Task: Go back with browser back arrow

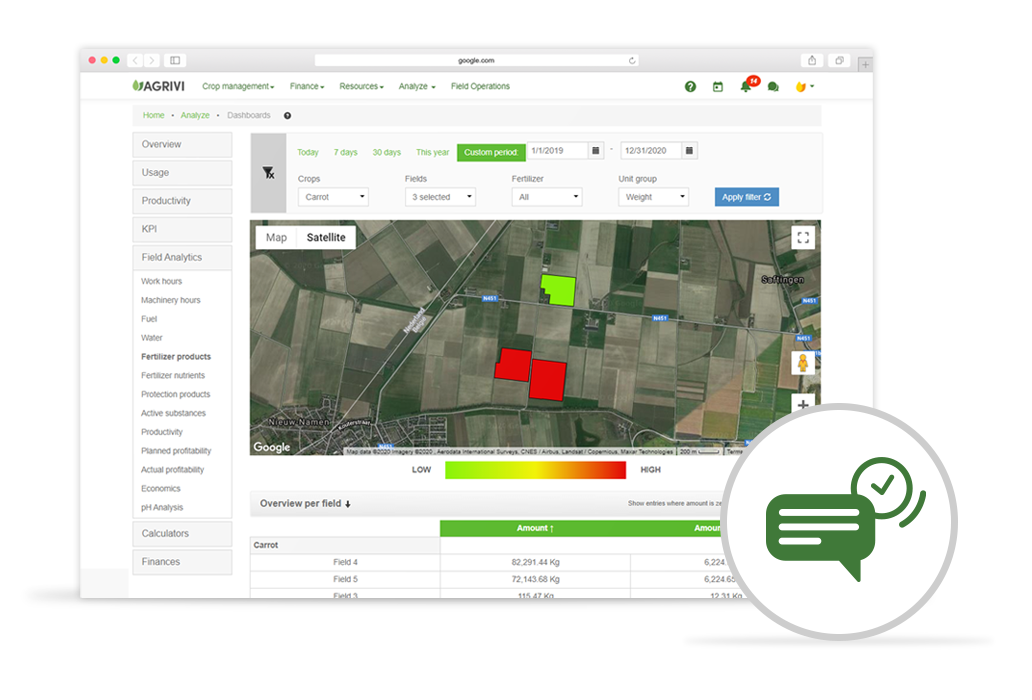Action: pos(135,61)
